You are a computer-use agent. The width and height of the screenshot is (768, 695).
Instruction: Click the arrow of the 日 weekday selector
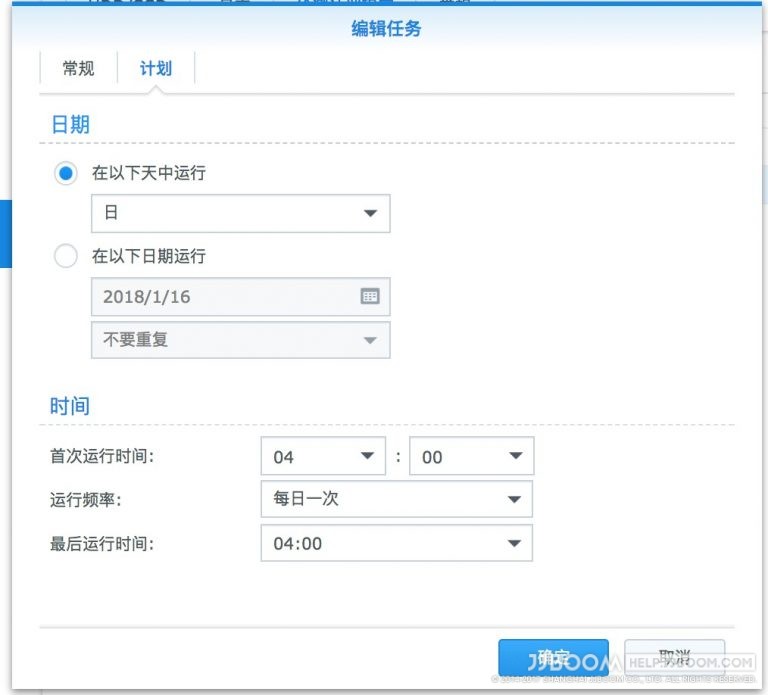[x=370, y=213]
